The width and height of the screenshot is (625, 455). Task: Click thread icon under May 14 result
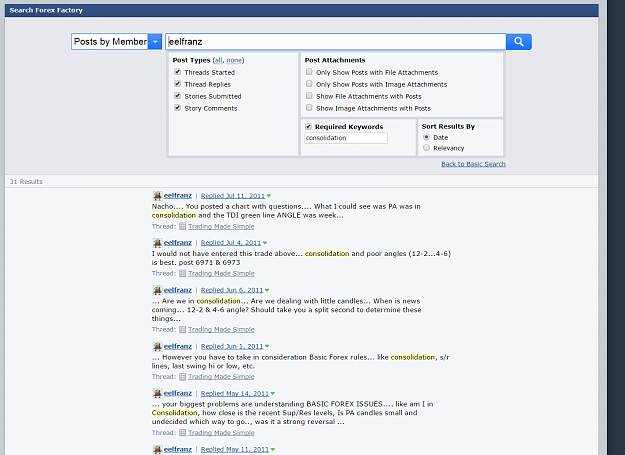coord(182,433)
